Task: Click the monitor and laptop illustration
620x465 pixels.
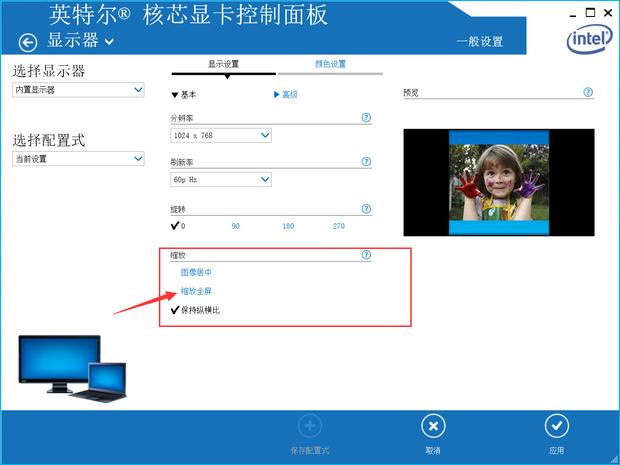Action: tap(72, 369)
